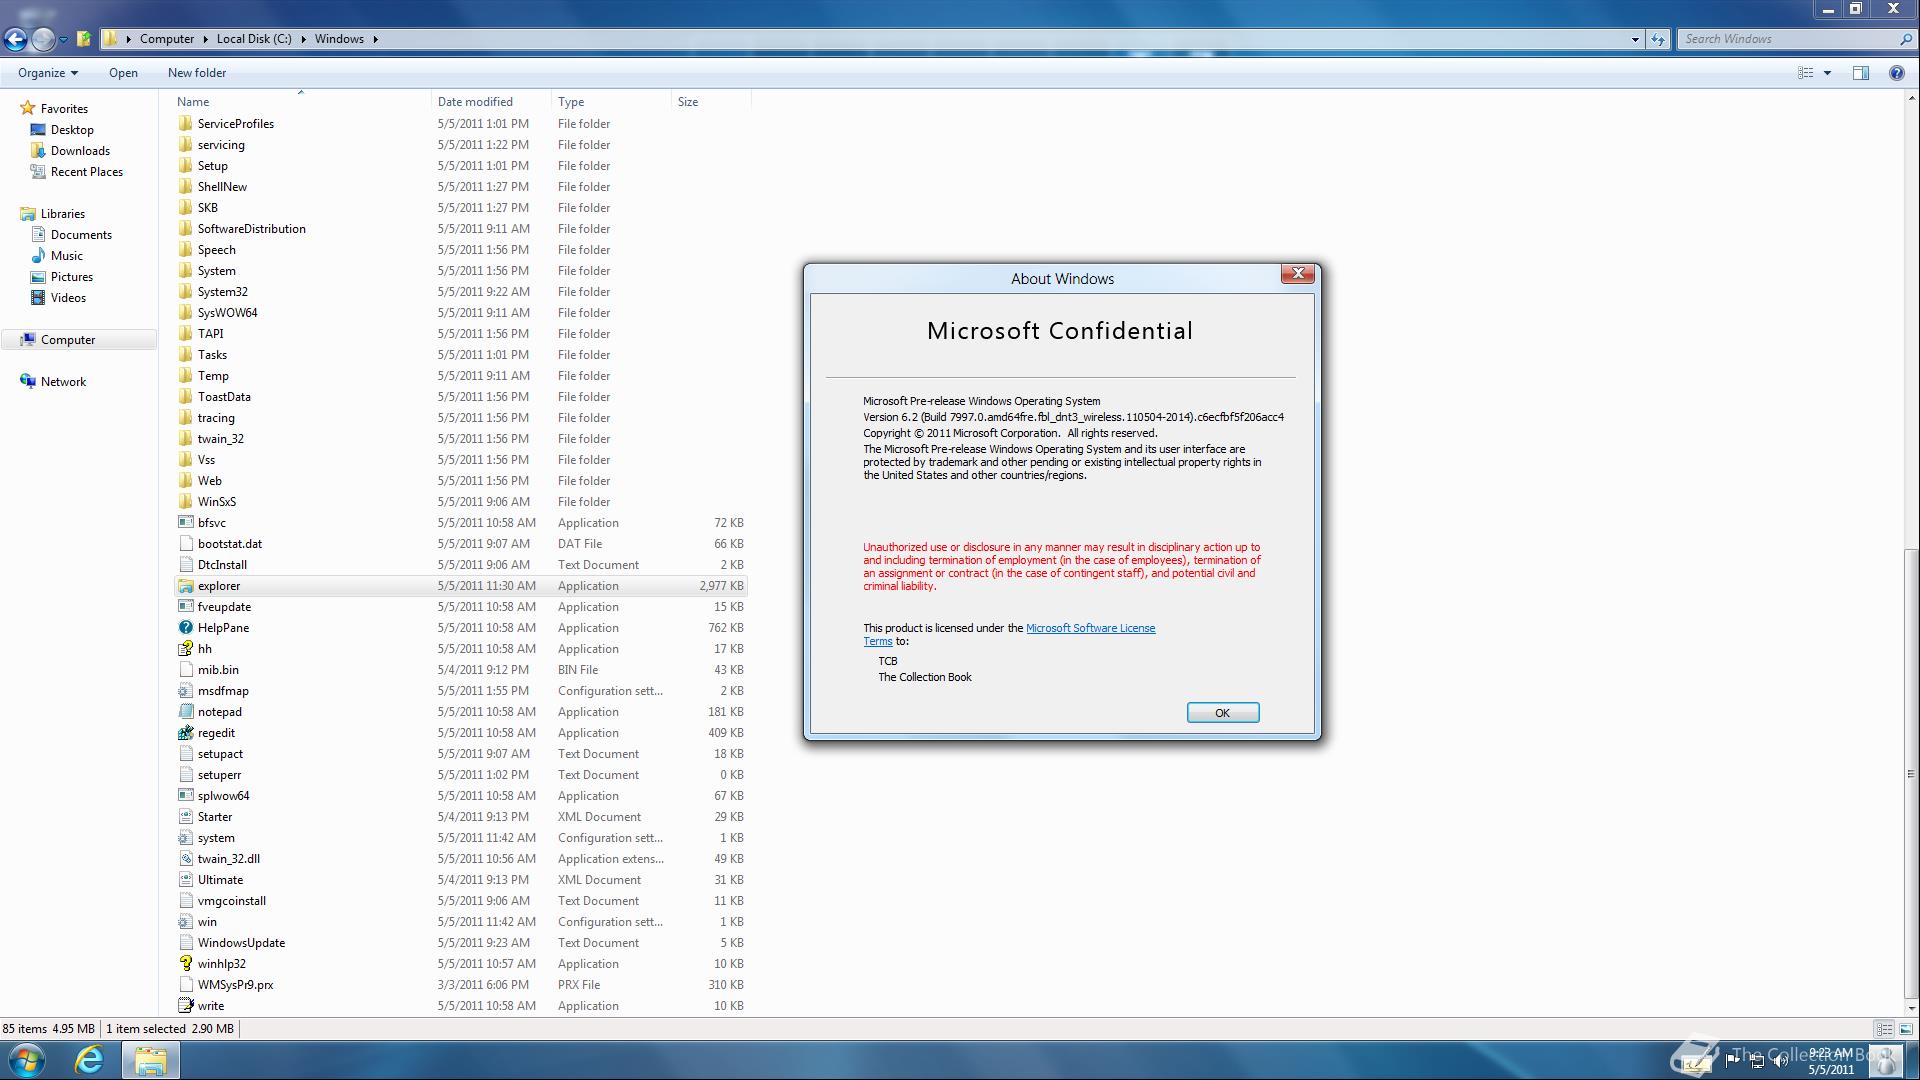Expand the Windows breadcrumb arrow
1920x1080 pixels.
[375, 39]
